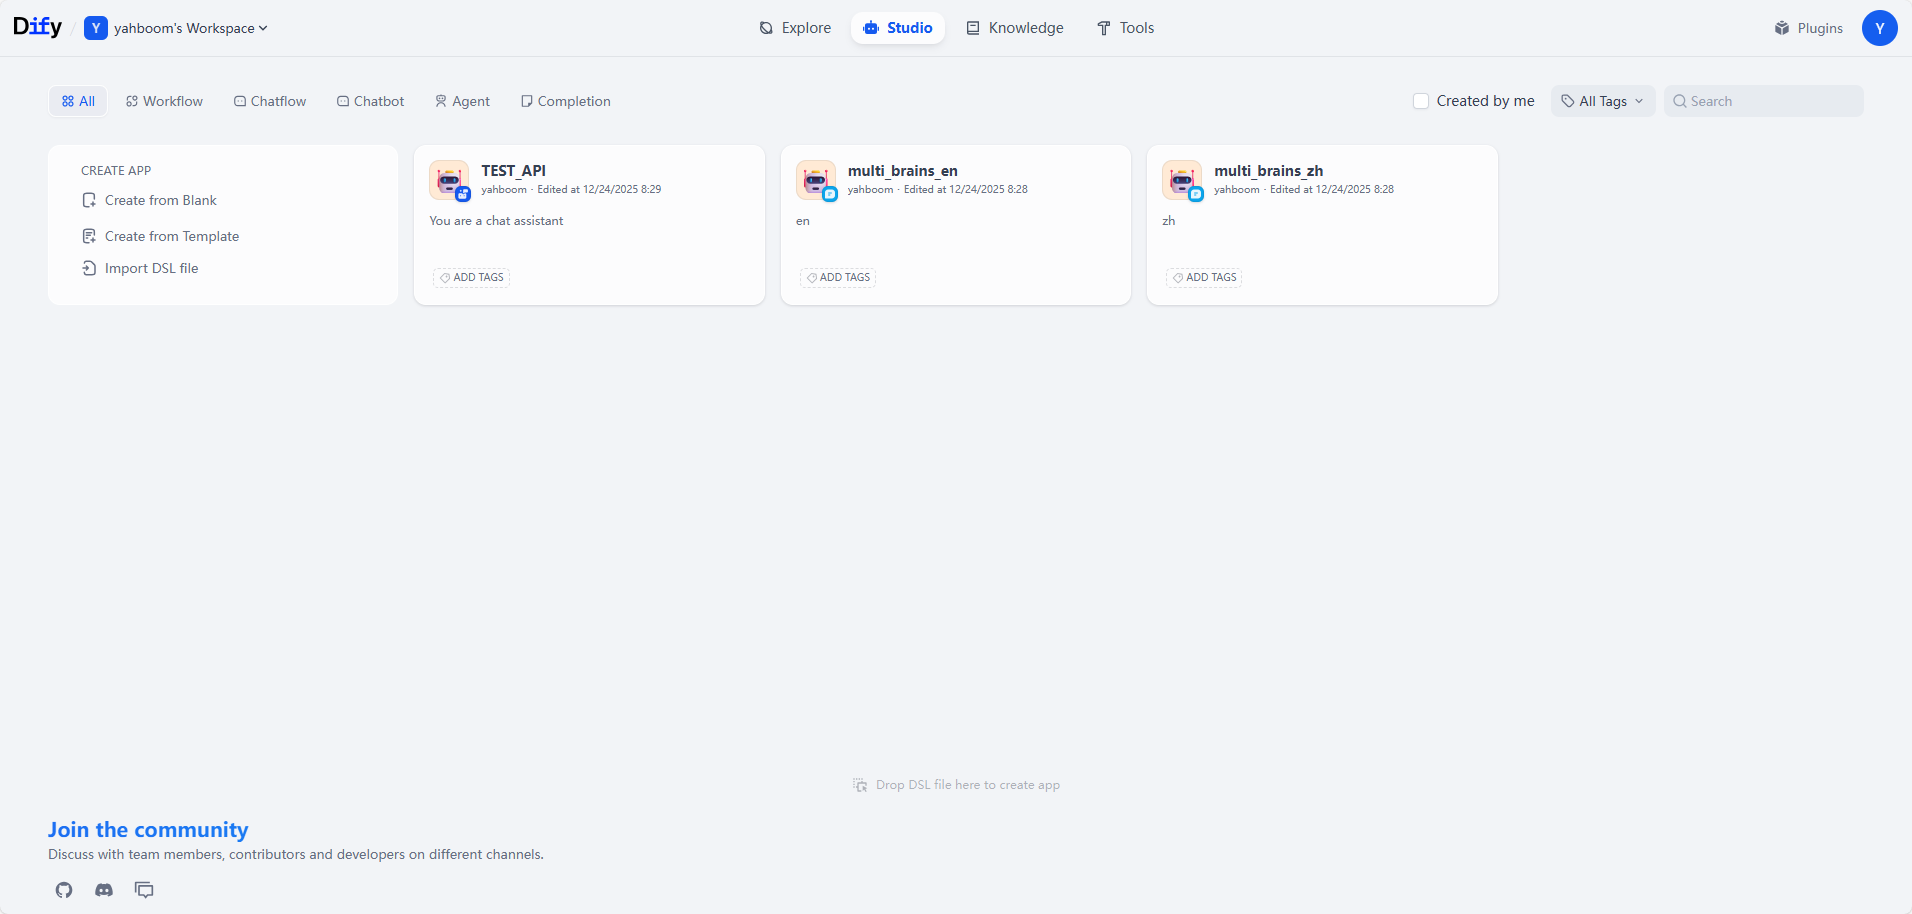1912x914 pixels.
Task: Select the Studio tab
Action: click(898, 28)
